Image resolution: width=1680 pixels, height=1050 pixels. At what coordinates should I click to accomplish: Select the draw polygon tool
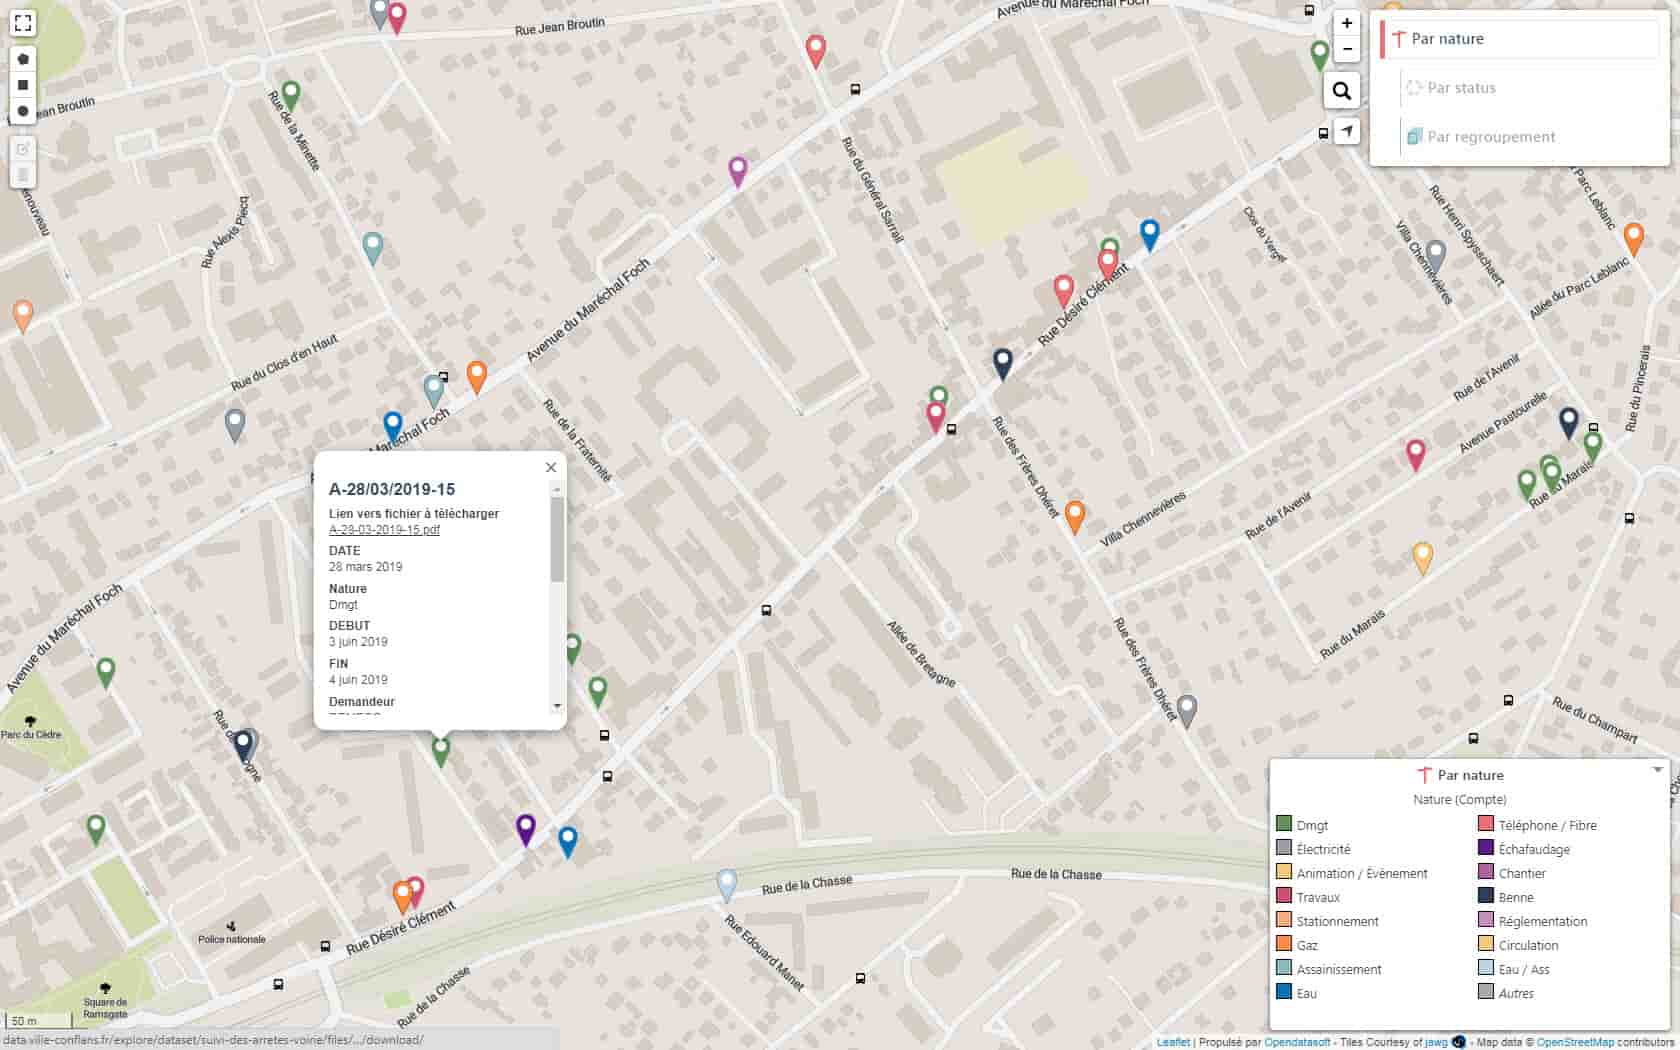tap(23, 59)
